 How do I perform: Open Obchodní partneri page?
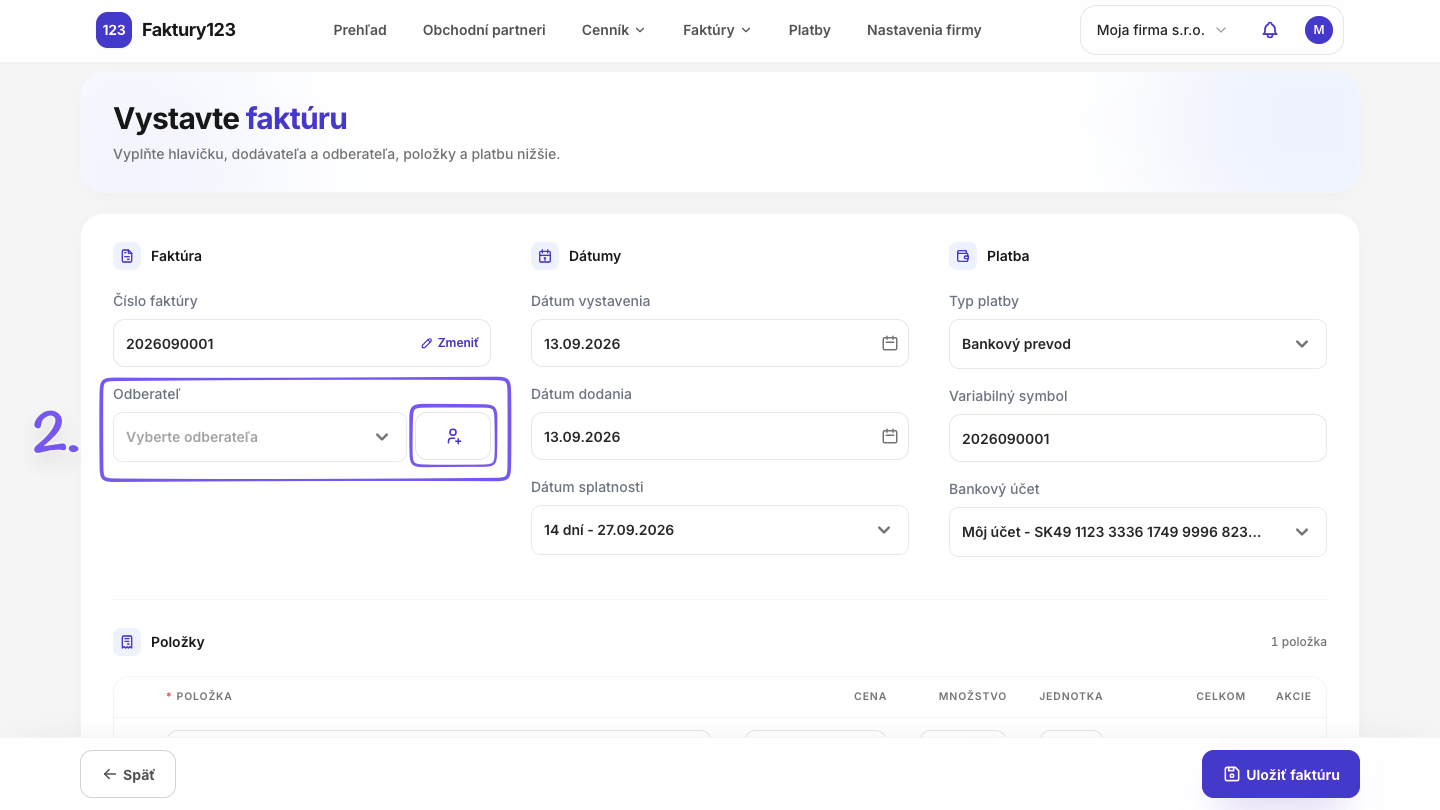pos(484,30)
